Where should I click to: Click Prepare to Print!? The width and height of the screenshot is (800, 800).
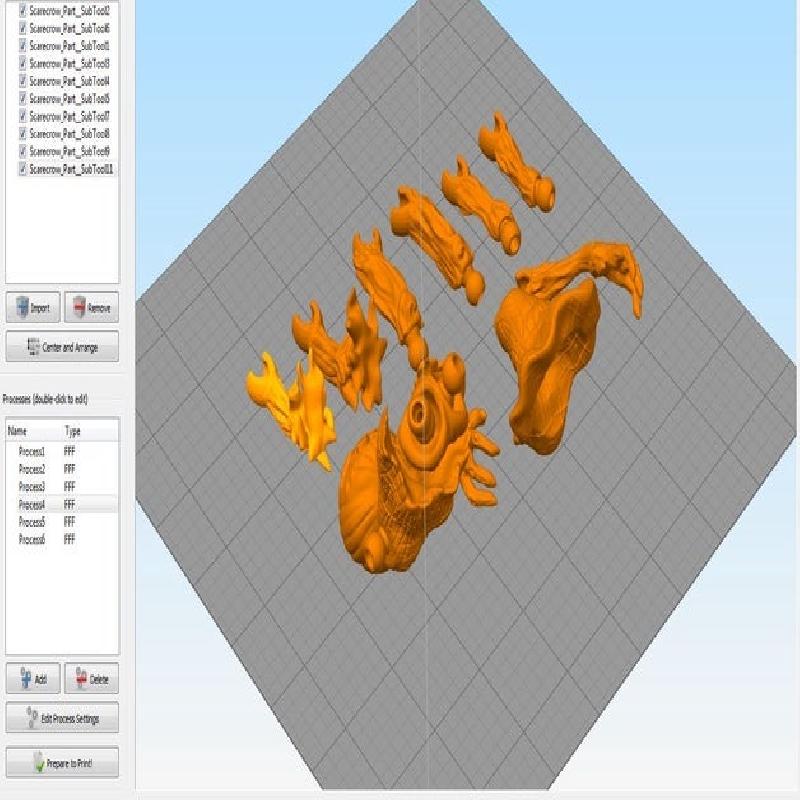[62, 762]
